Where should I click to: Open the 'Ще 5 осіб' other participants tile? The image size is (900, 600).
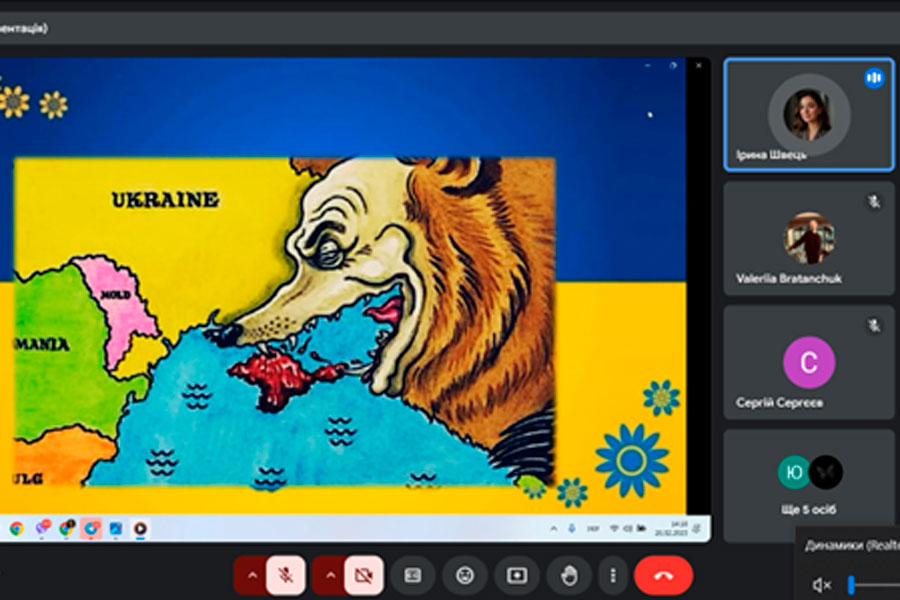coord(809,485)
